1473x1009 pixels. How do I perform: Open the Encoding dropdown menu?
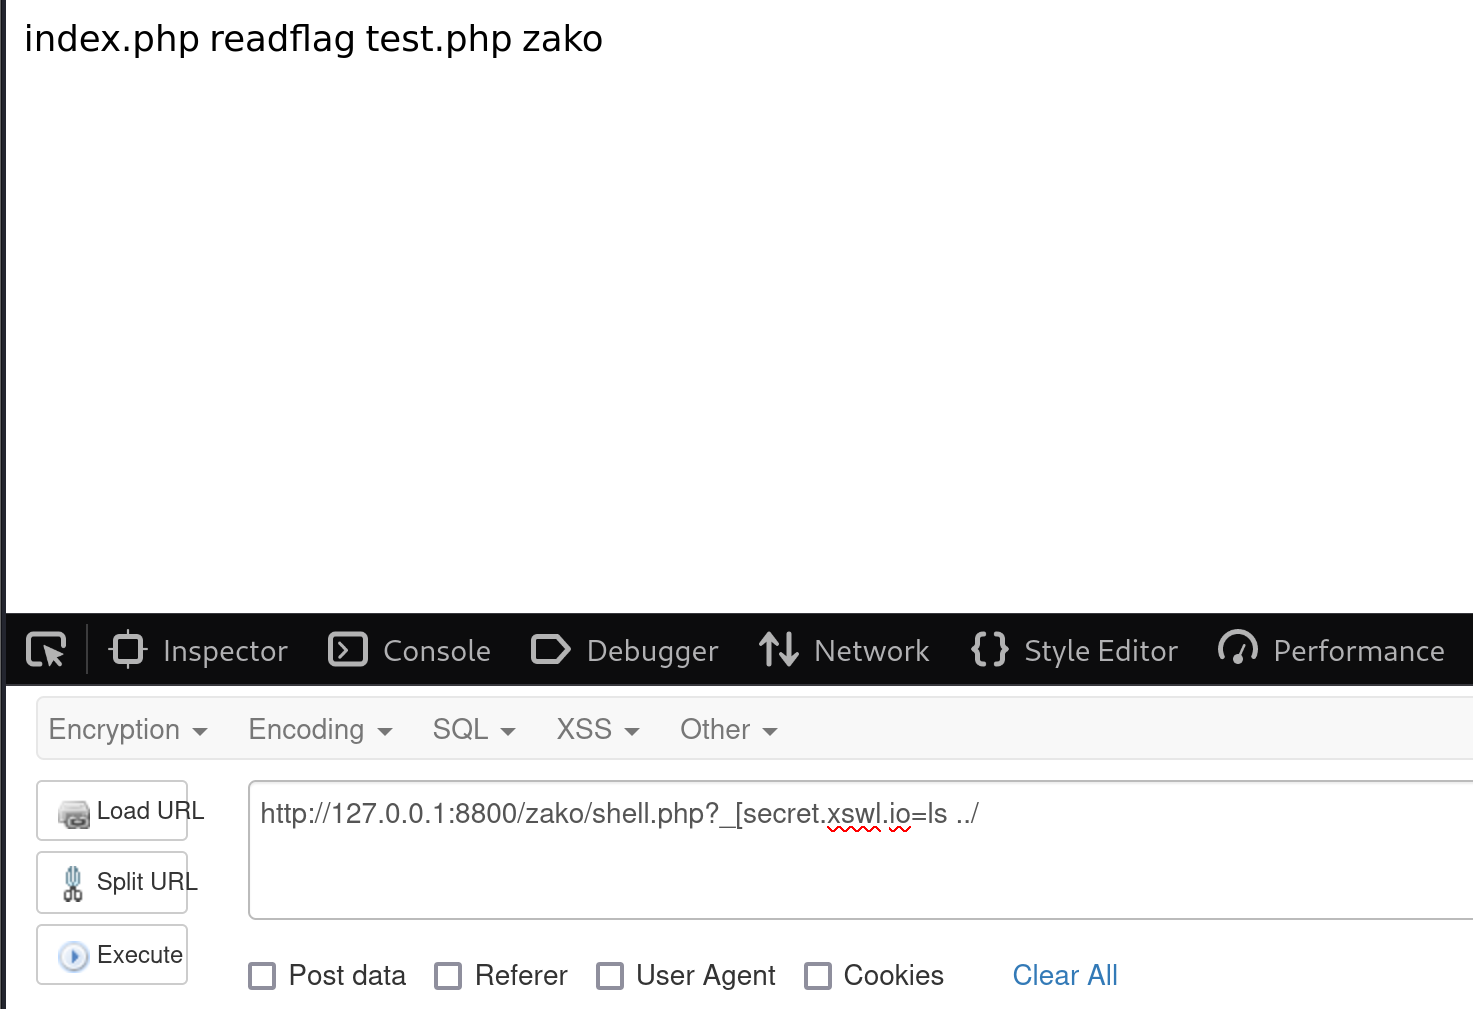(x=320, y=730)
